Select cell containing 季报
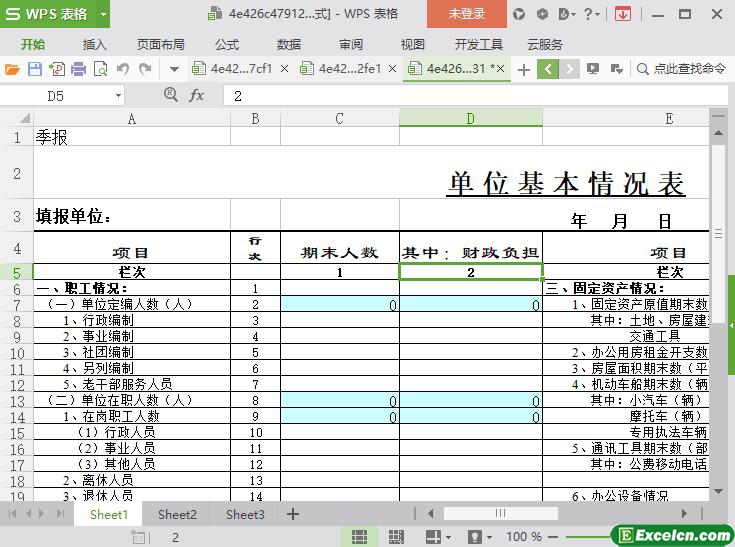Screen dimensions: 735x547 [132, 136]
